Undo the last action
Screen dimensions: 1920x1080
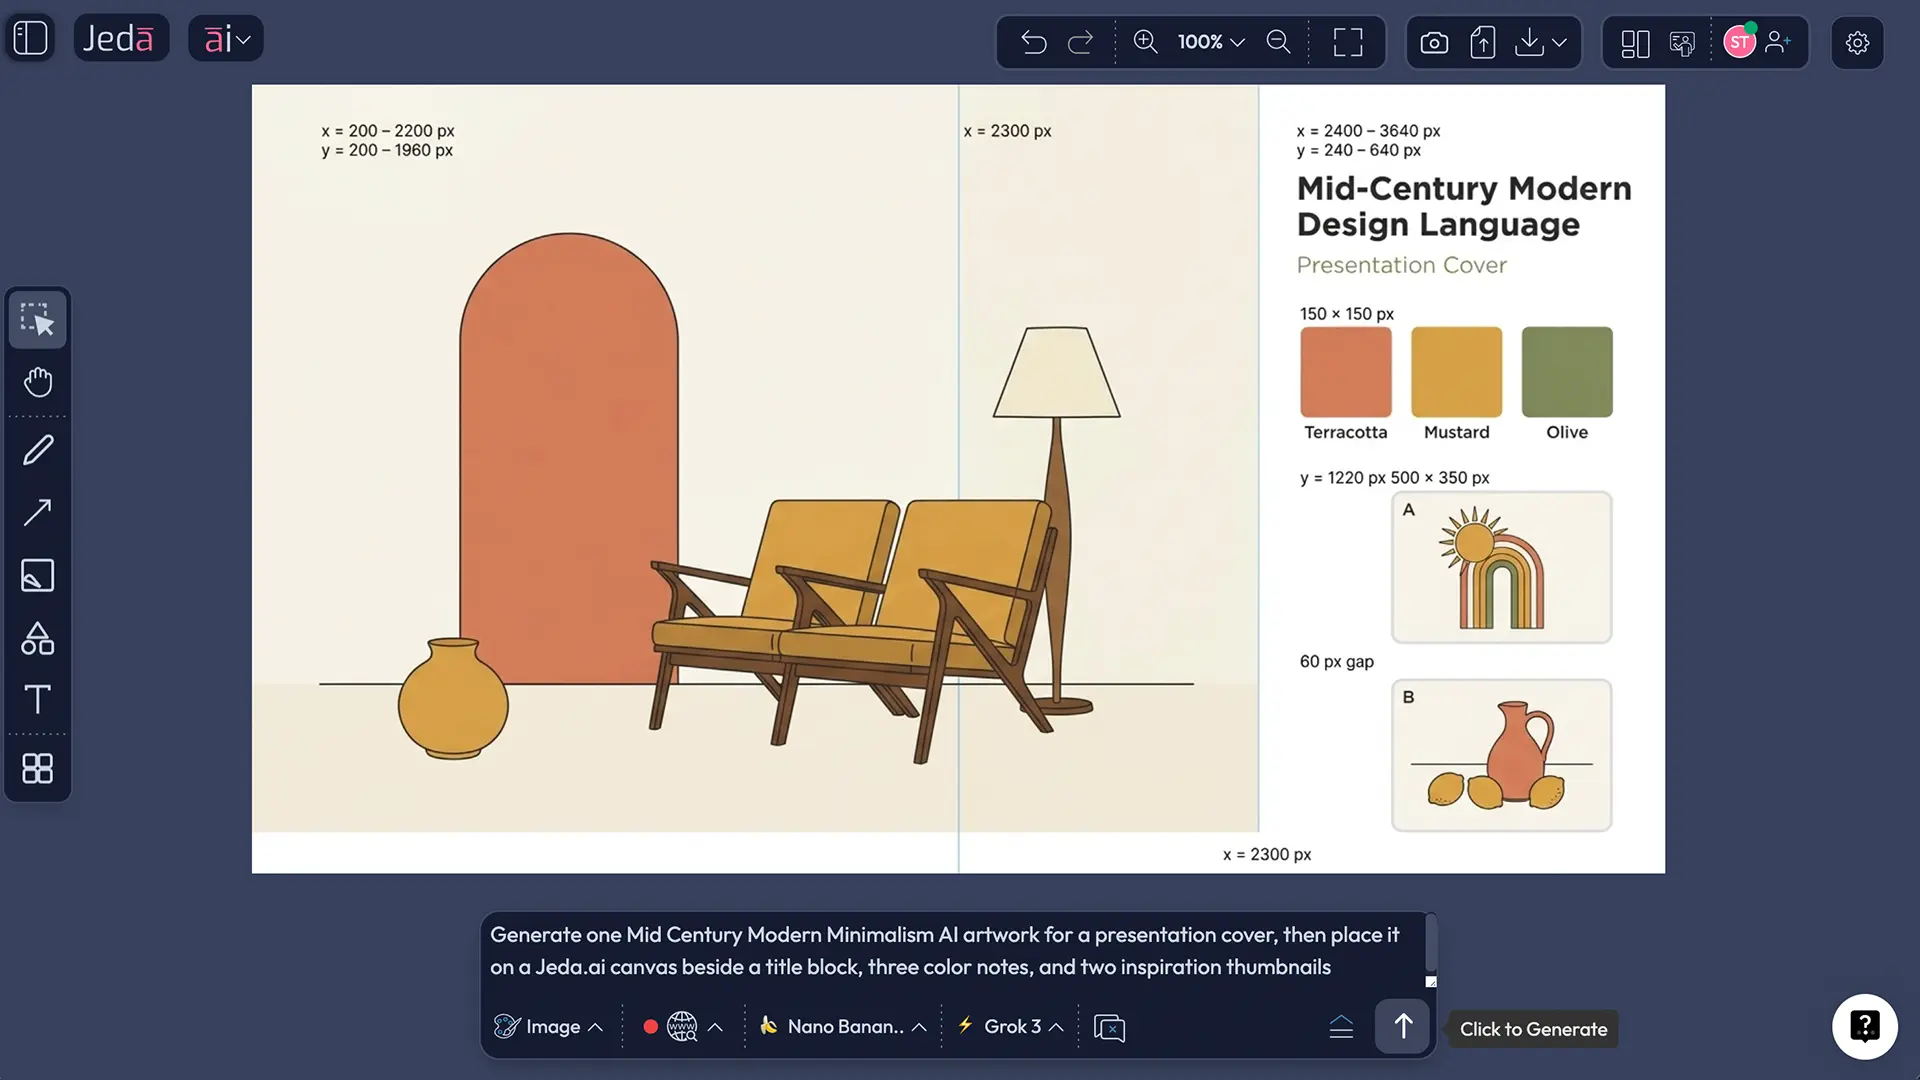click(1034, 42)
